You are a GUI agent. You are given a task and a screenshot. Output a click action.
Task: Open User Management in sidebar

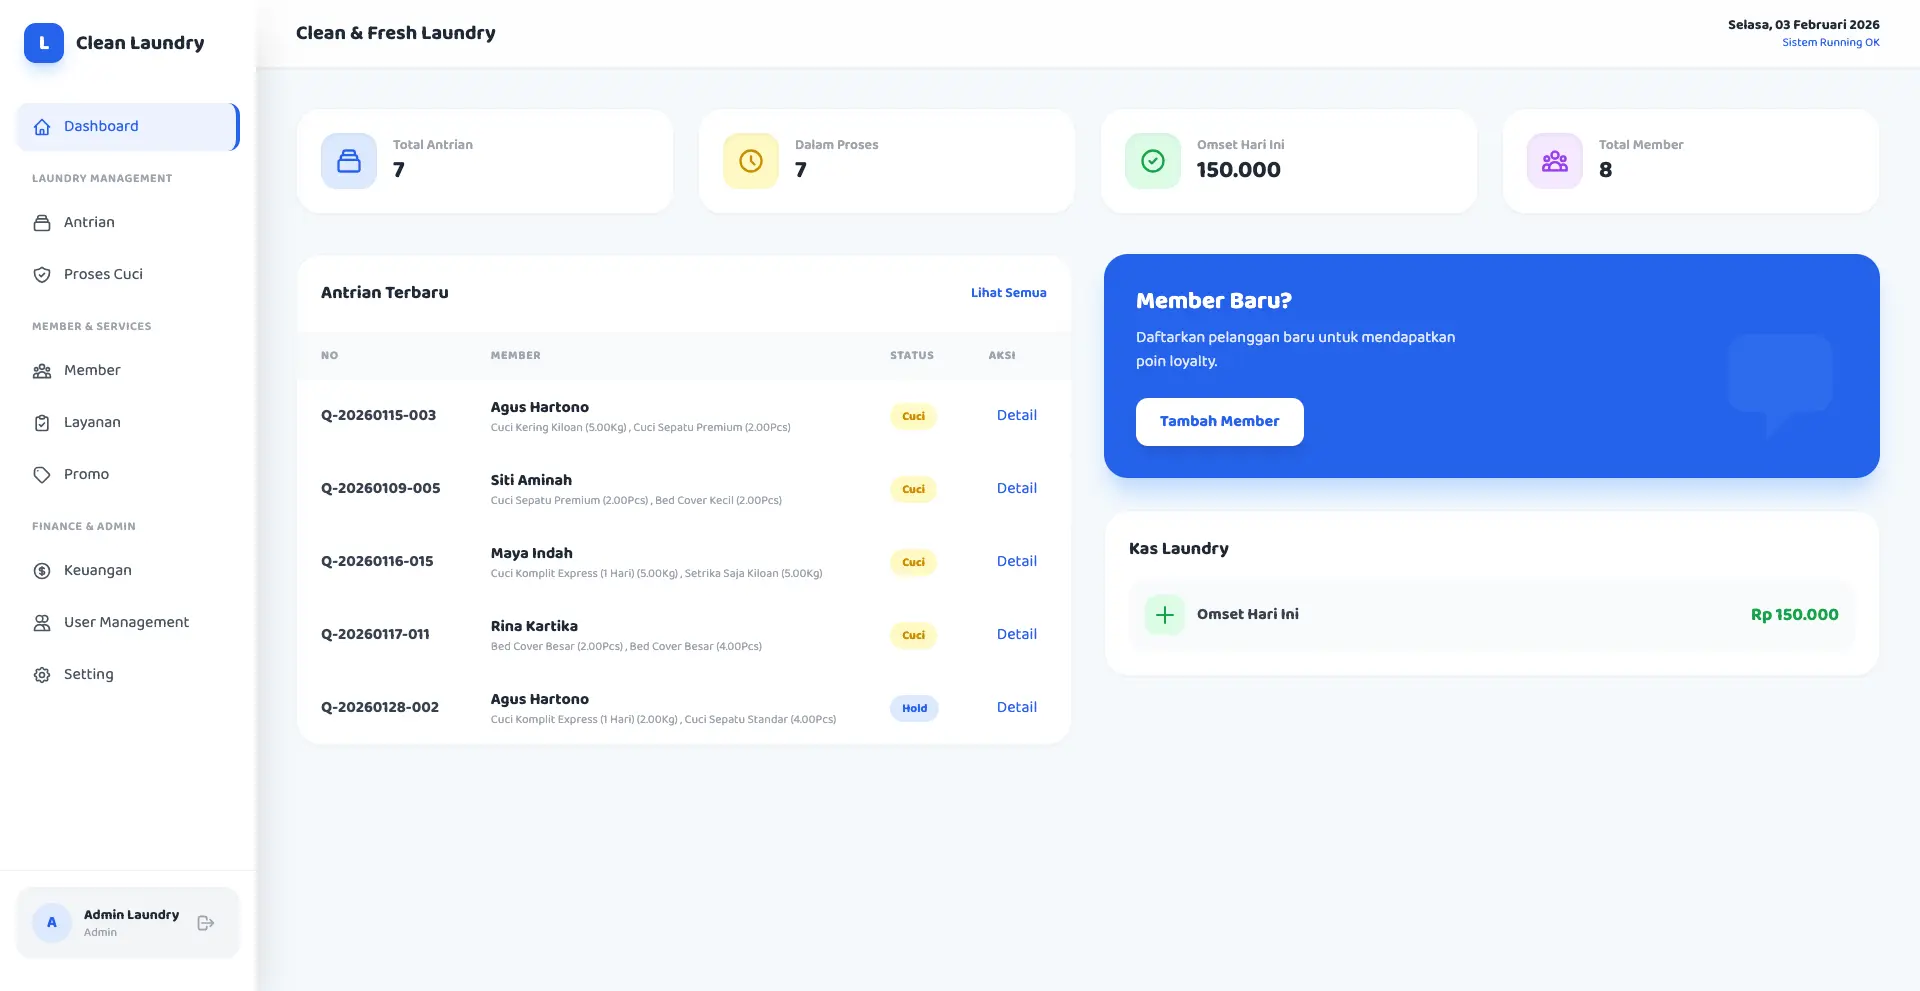point(126,623)
